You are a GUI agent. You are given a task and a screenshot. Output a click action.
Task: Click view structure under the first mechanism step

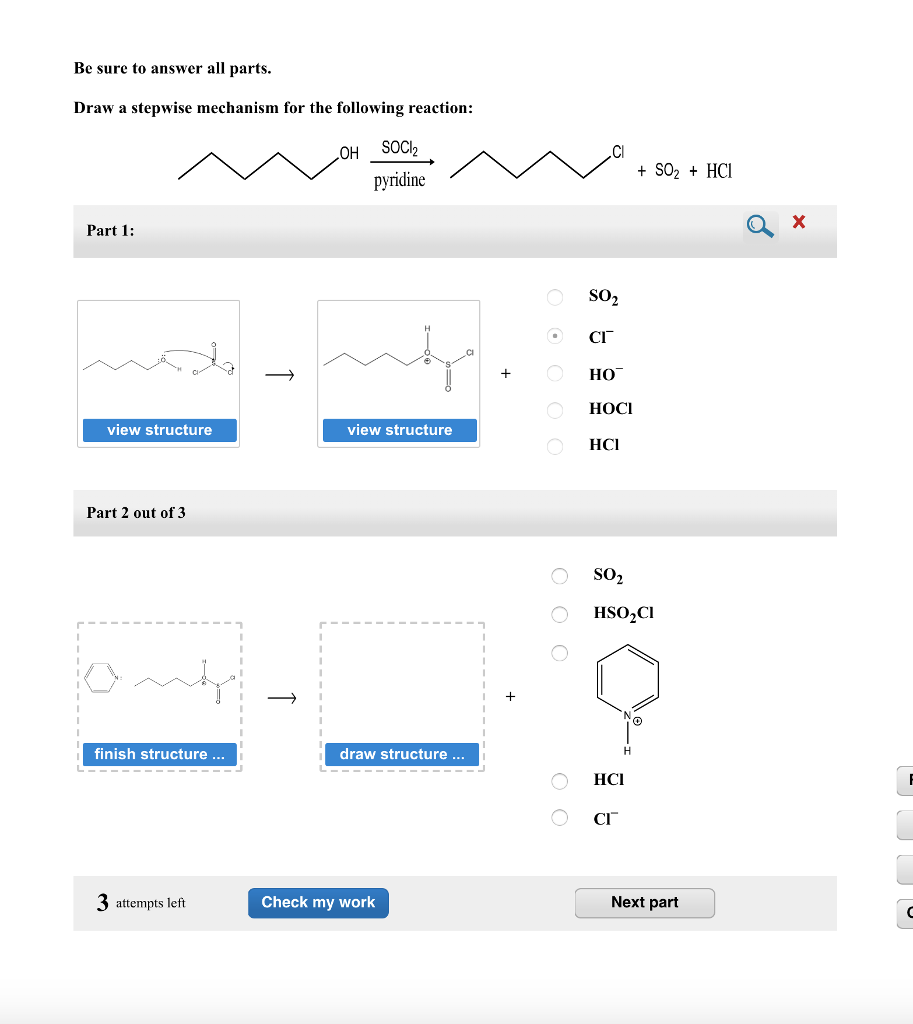[x=158, y=430]
